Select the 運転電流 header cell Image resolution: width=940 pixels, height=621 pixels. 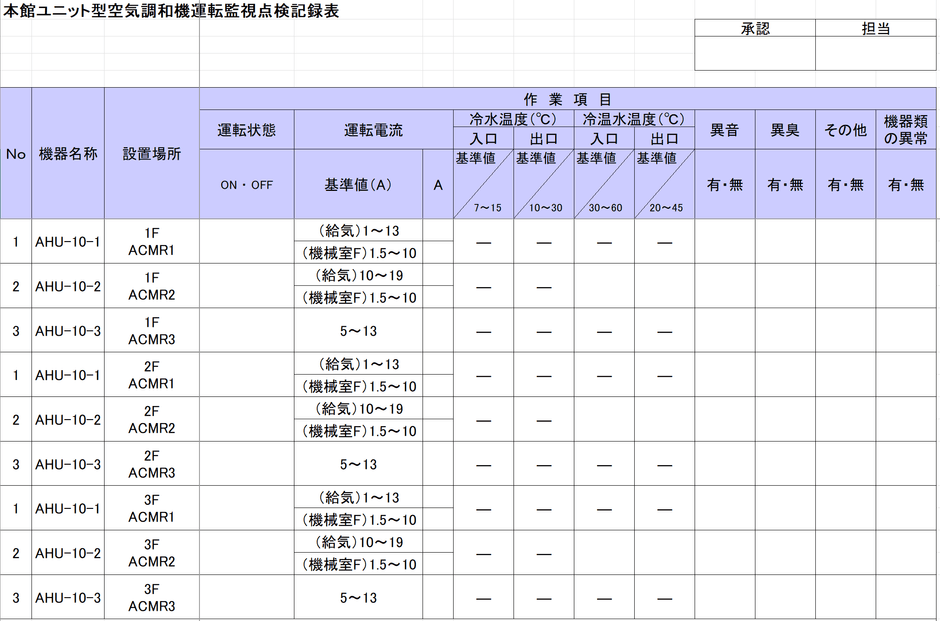click(x=373, y=129)
